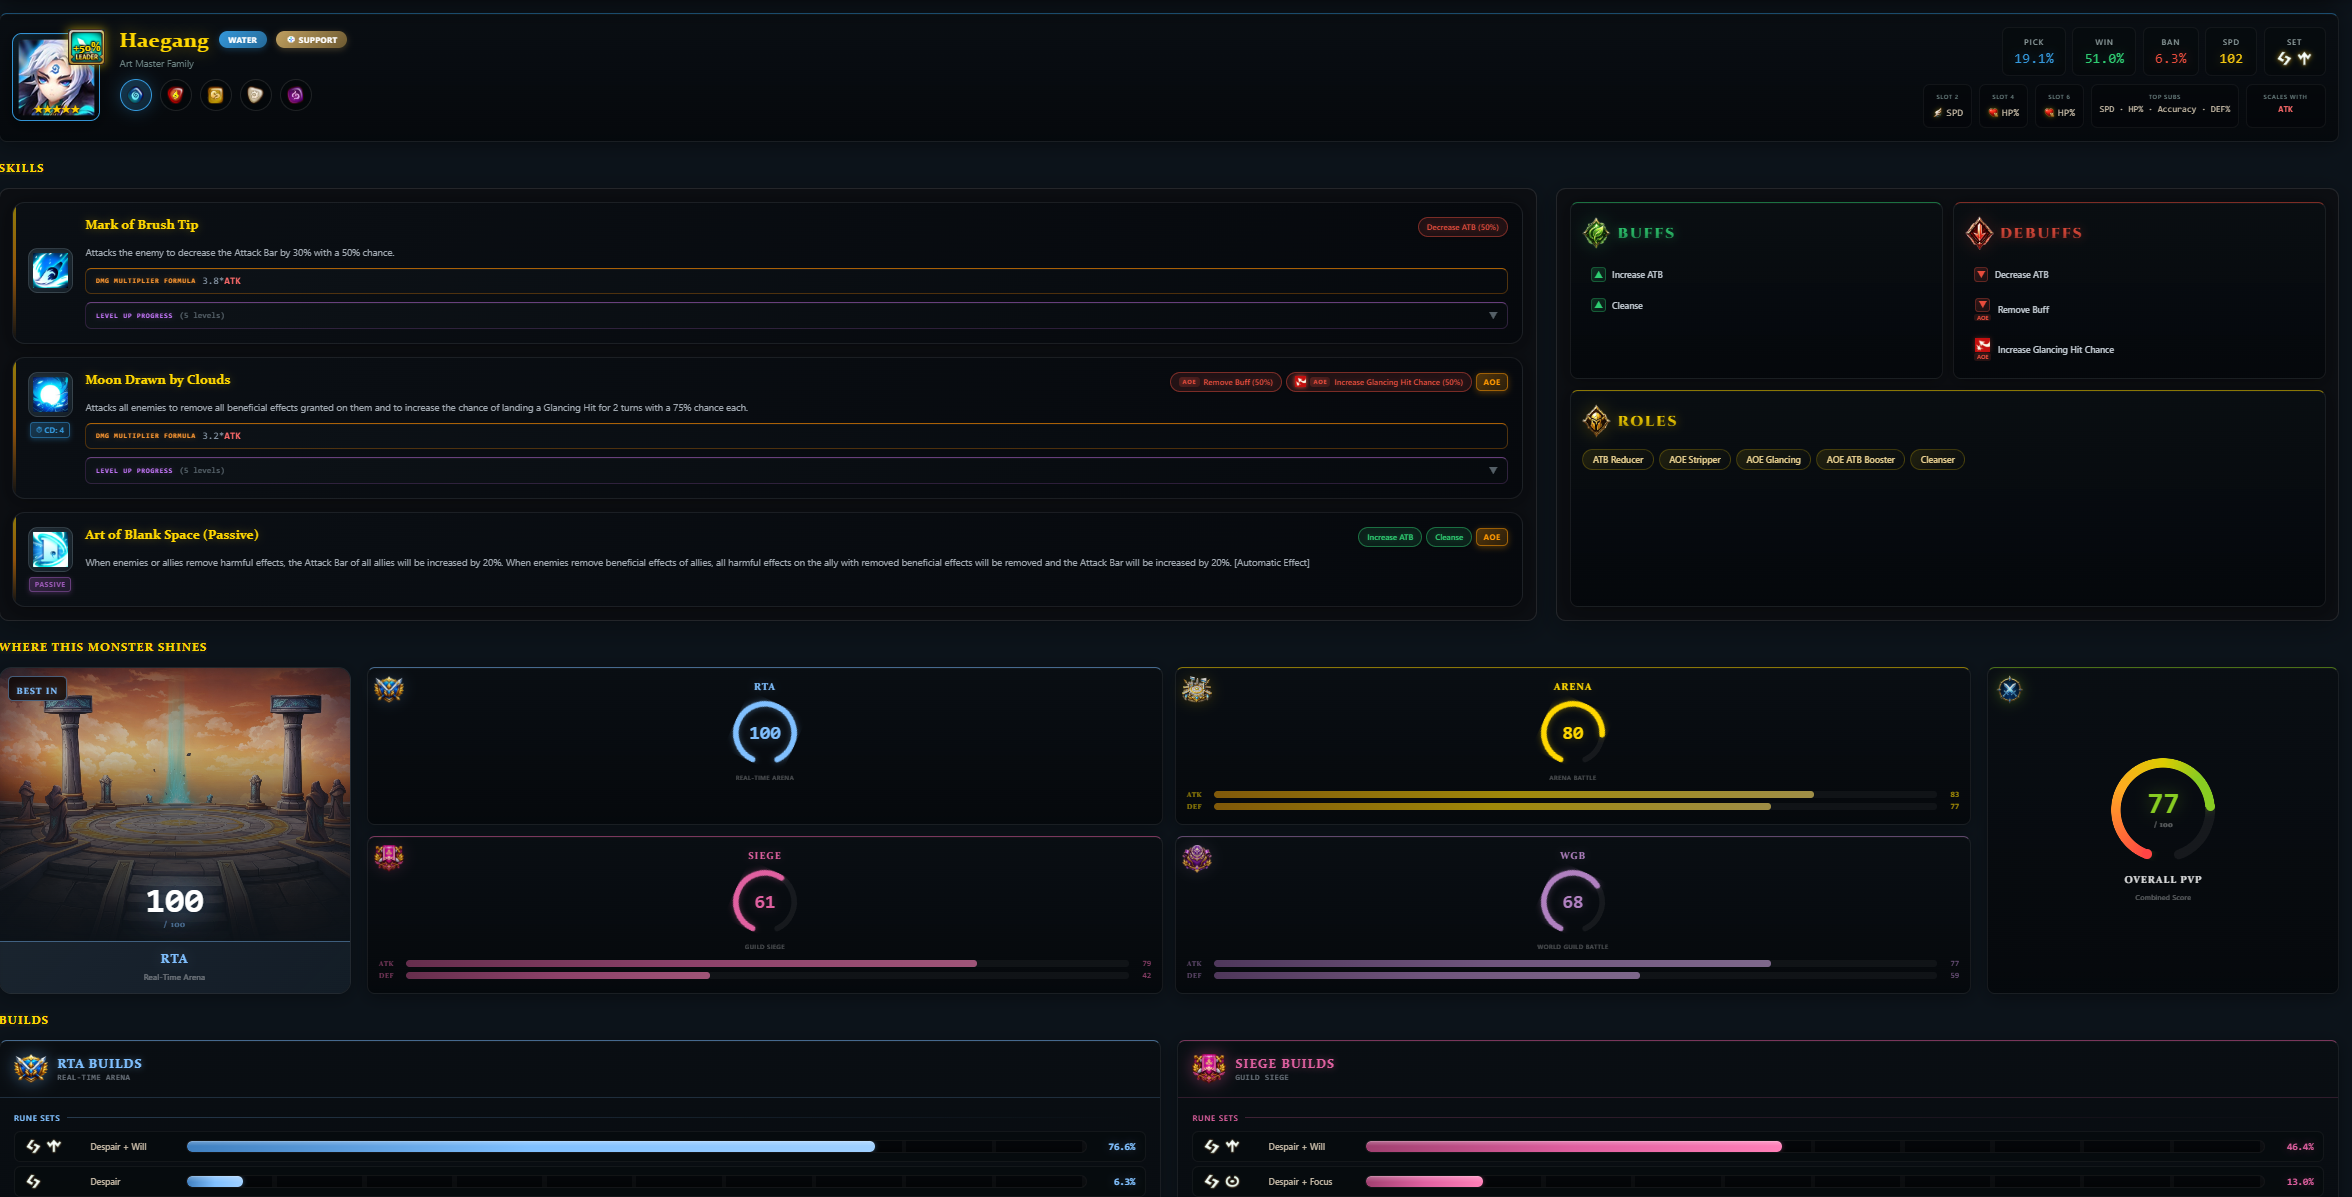Click the RTA Despair + Will usage bar

[636, 1147]
